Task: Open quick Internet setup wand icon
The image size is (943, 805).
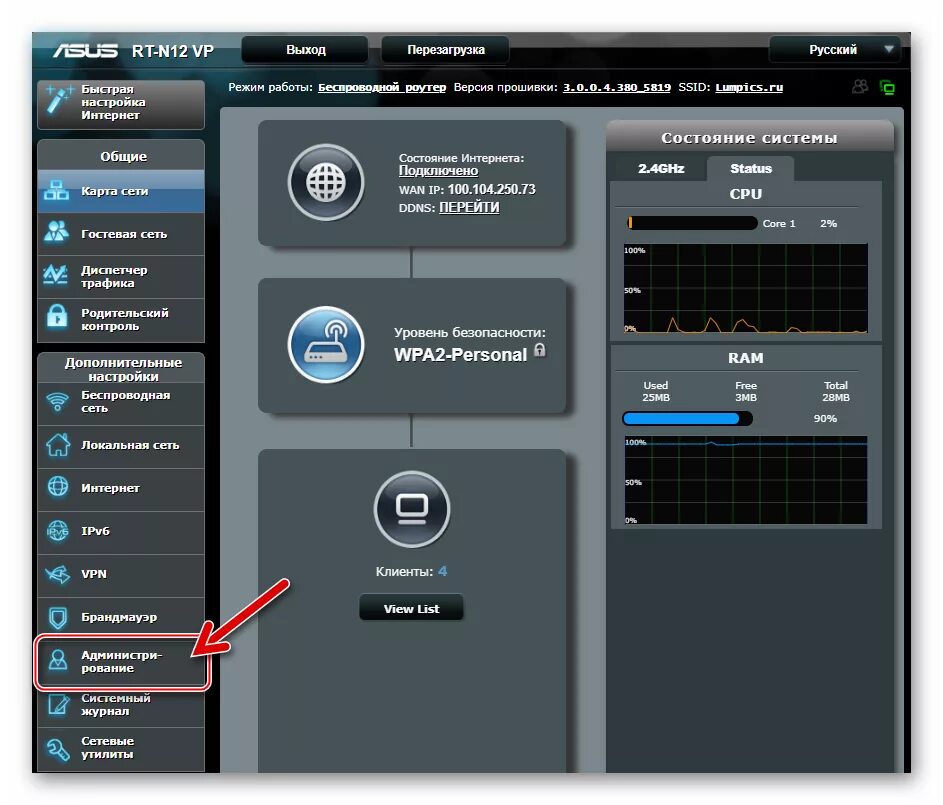Action: click(58, 100)
